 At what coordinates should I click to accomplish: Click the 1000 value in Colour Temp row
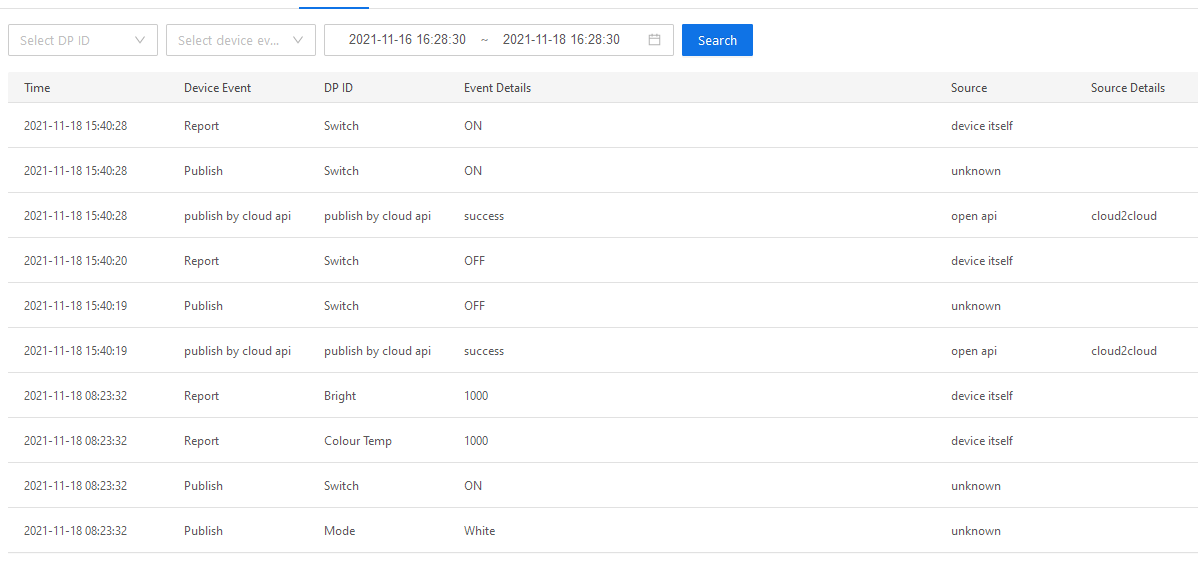point(476,441)
